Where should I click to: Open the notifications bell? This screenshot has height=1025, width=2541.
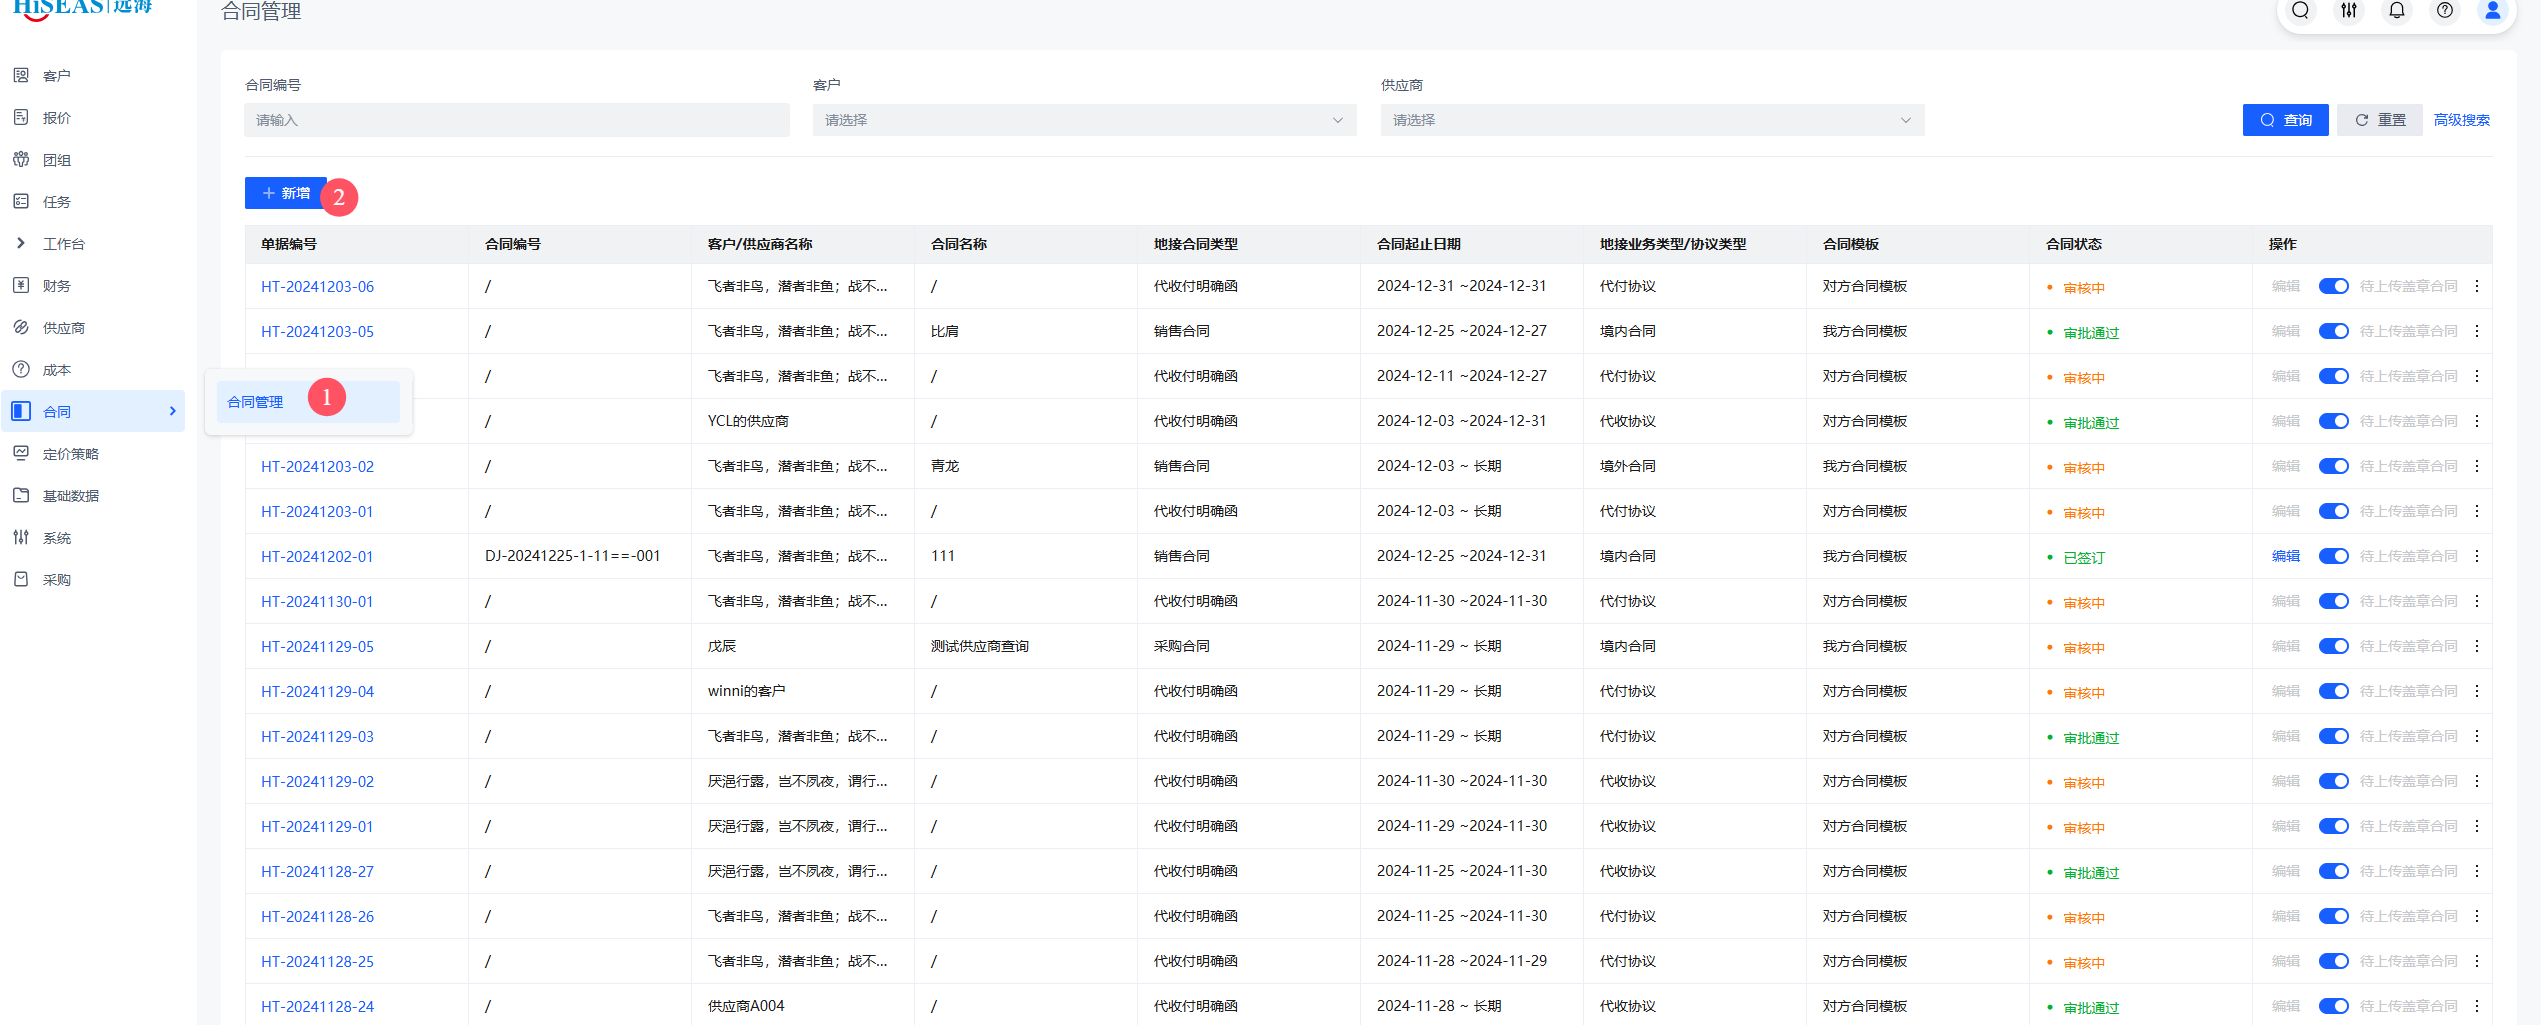click(x=2397, y=11)
